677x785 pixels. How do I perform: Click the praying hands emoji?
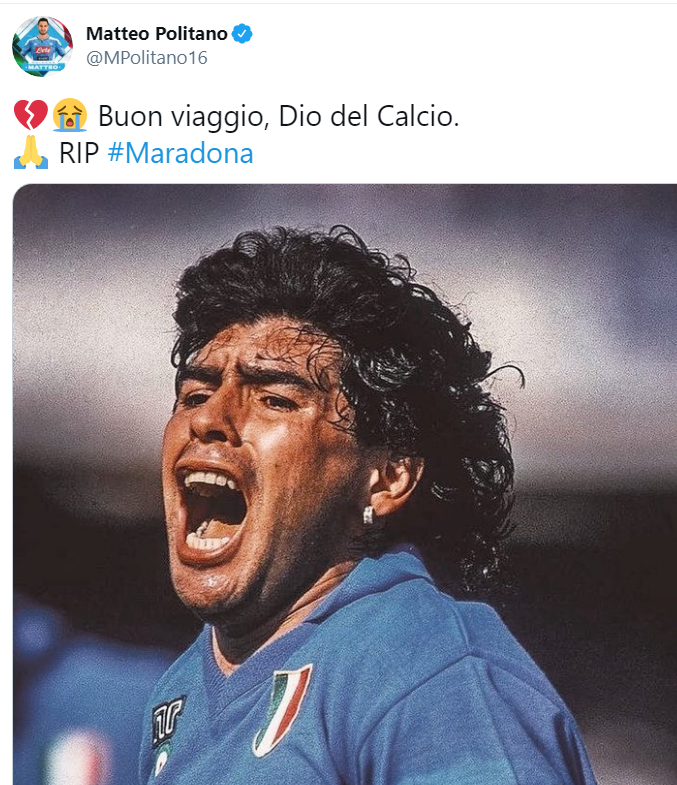[31, 152]
